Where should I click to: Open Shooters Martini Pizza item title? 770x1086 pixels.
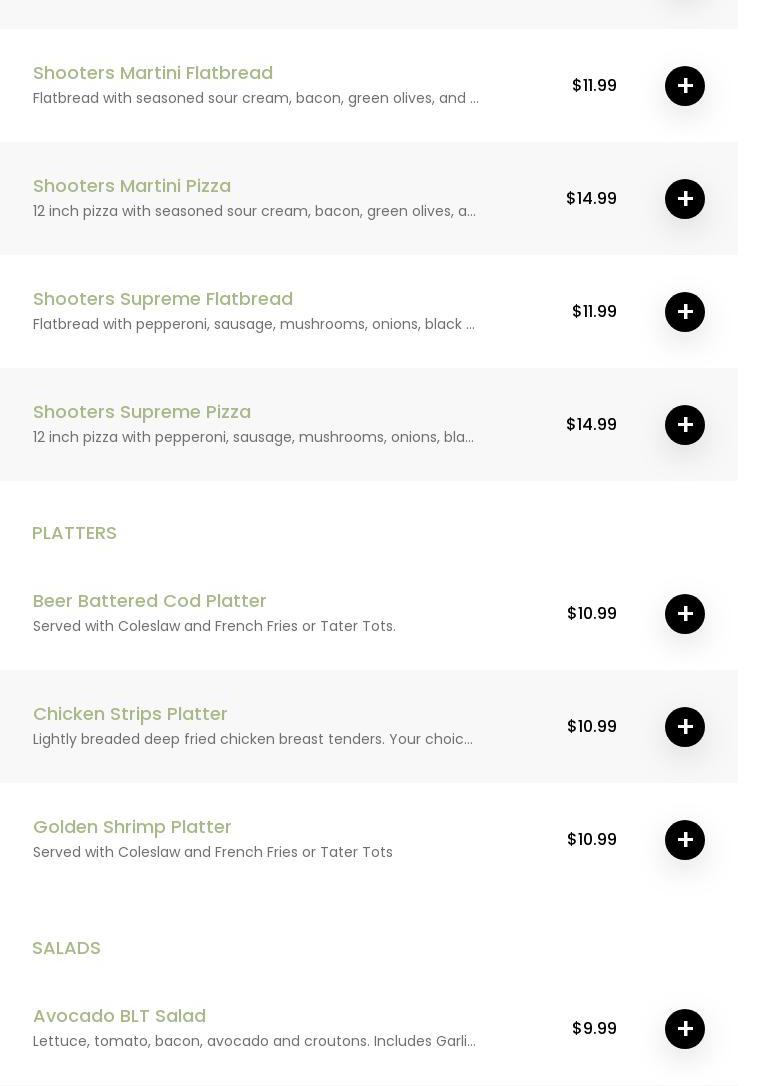tap(132, 186)
